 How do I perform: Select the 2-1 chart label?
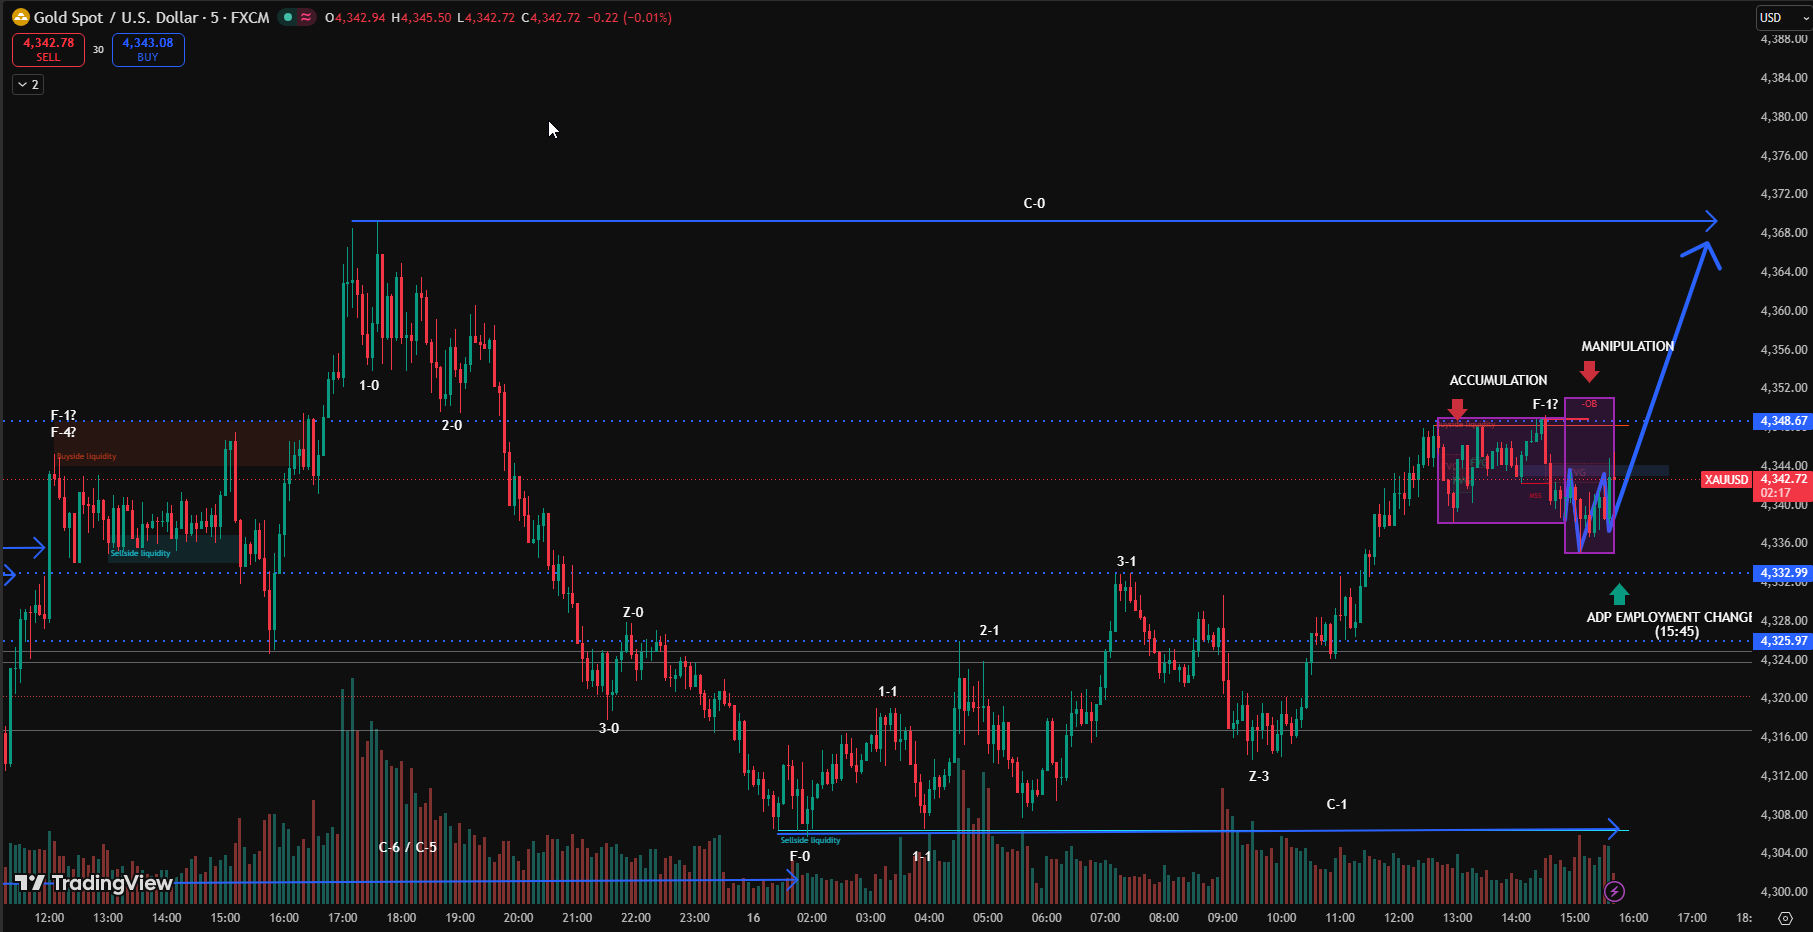click(989, 630)
